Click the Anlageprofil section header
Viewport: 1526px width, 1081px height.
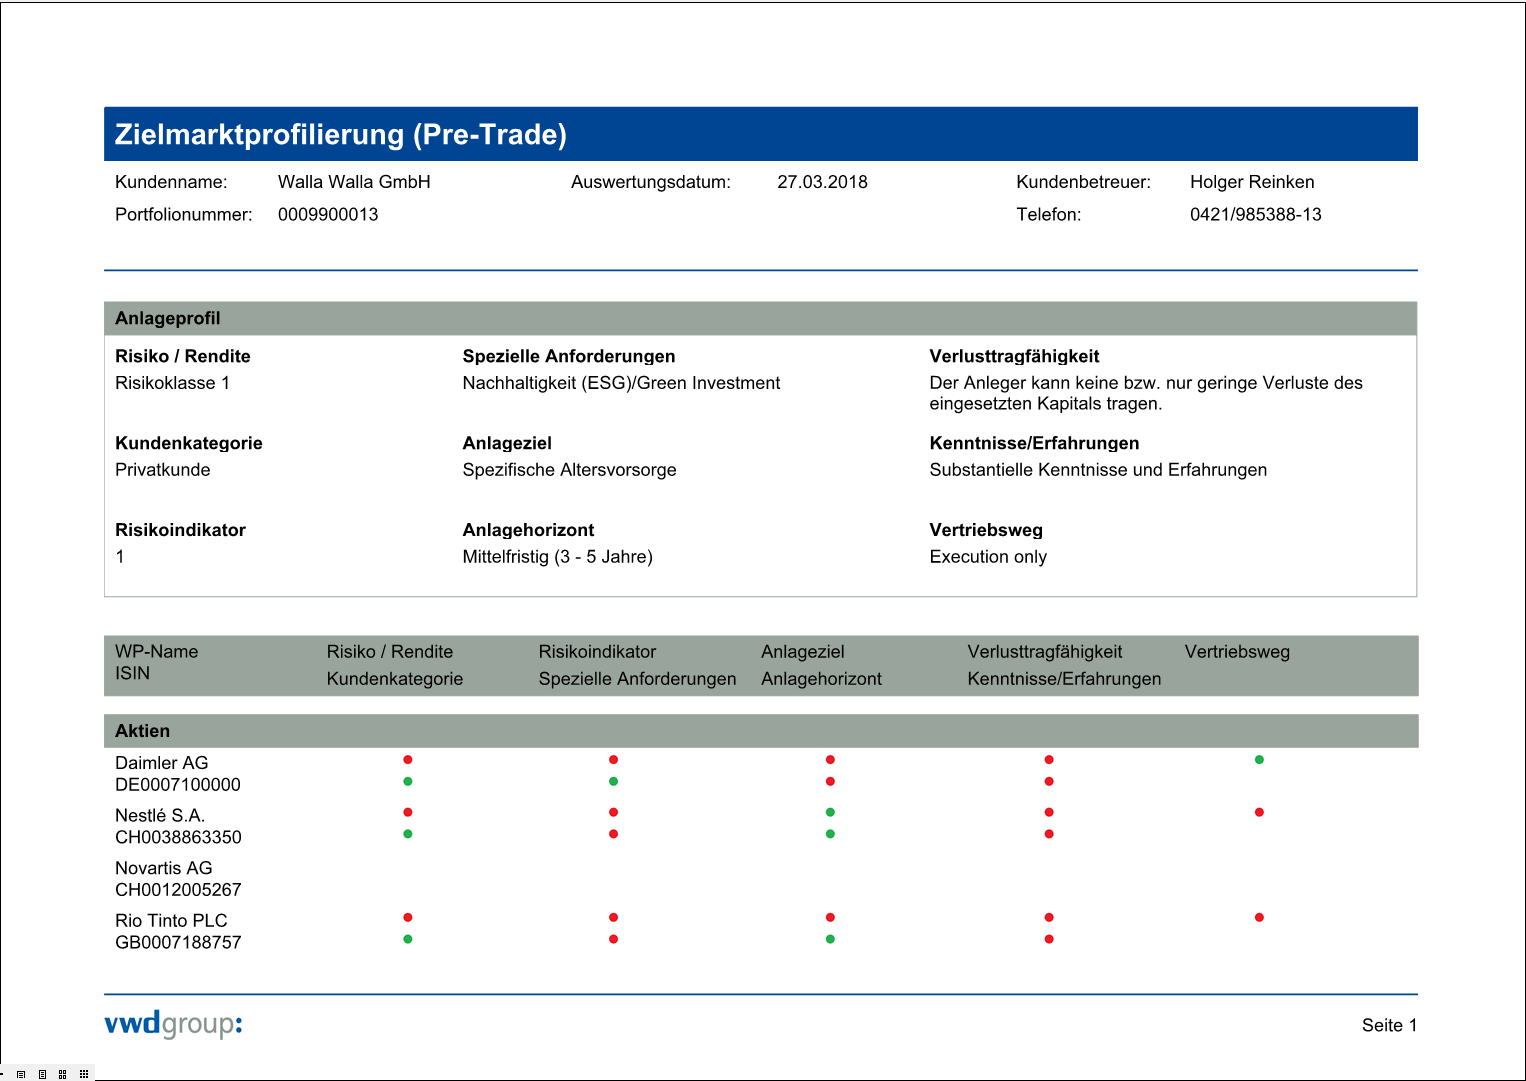tap(167, 318)
